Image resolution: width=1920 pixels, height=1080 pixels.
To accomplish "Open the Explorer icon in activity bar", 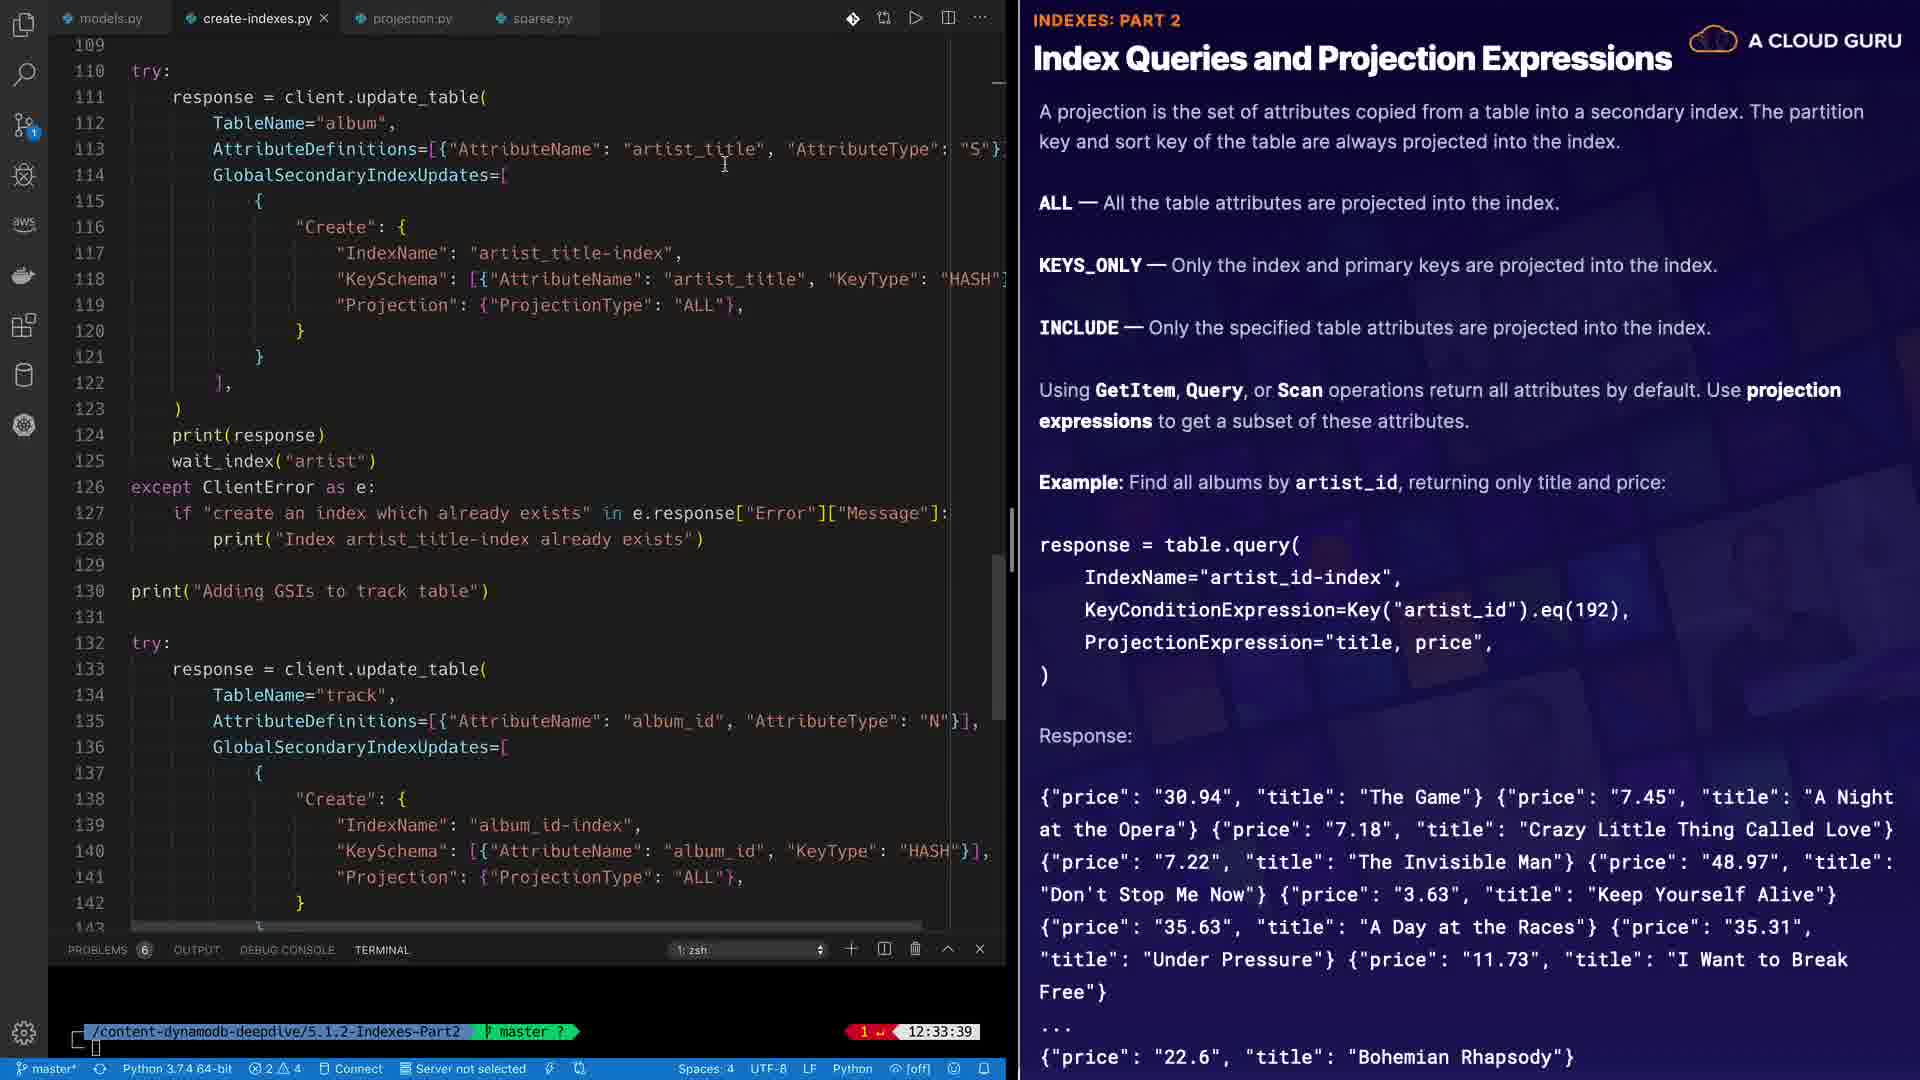I will [24, 24].
